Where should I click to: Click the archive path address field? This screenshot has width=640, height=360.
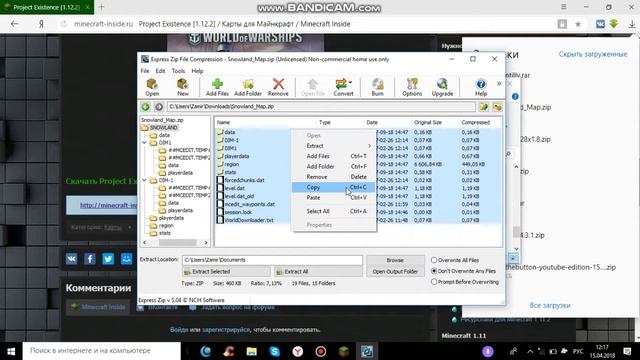coord(321,107)
